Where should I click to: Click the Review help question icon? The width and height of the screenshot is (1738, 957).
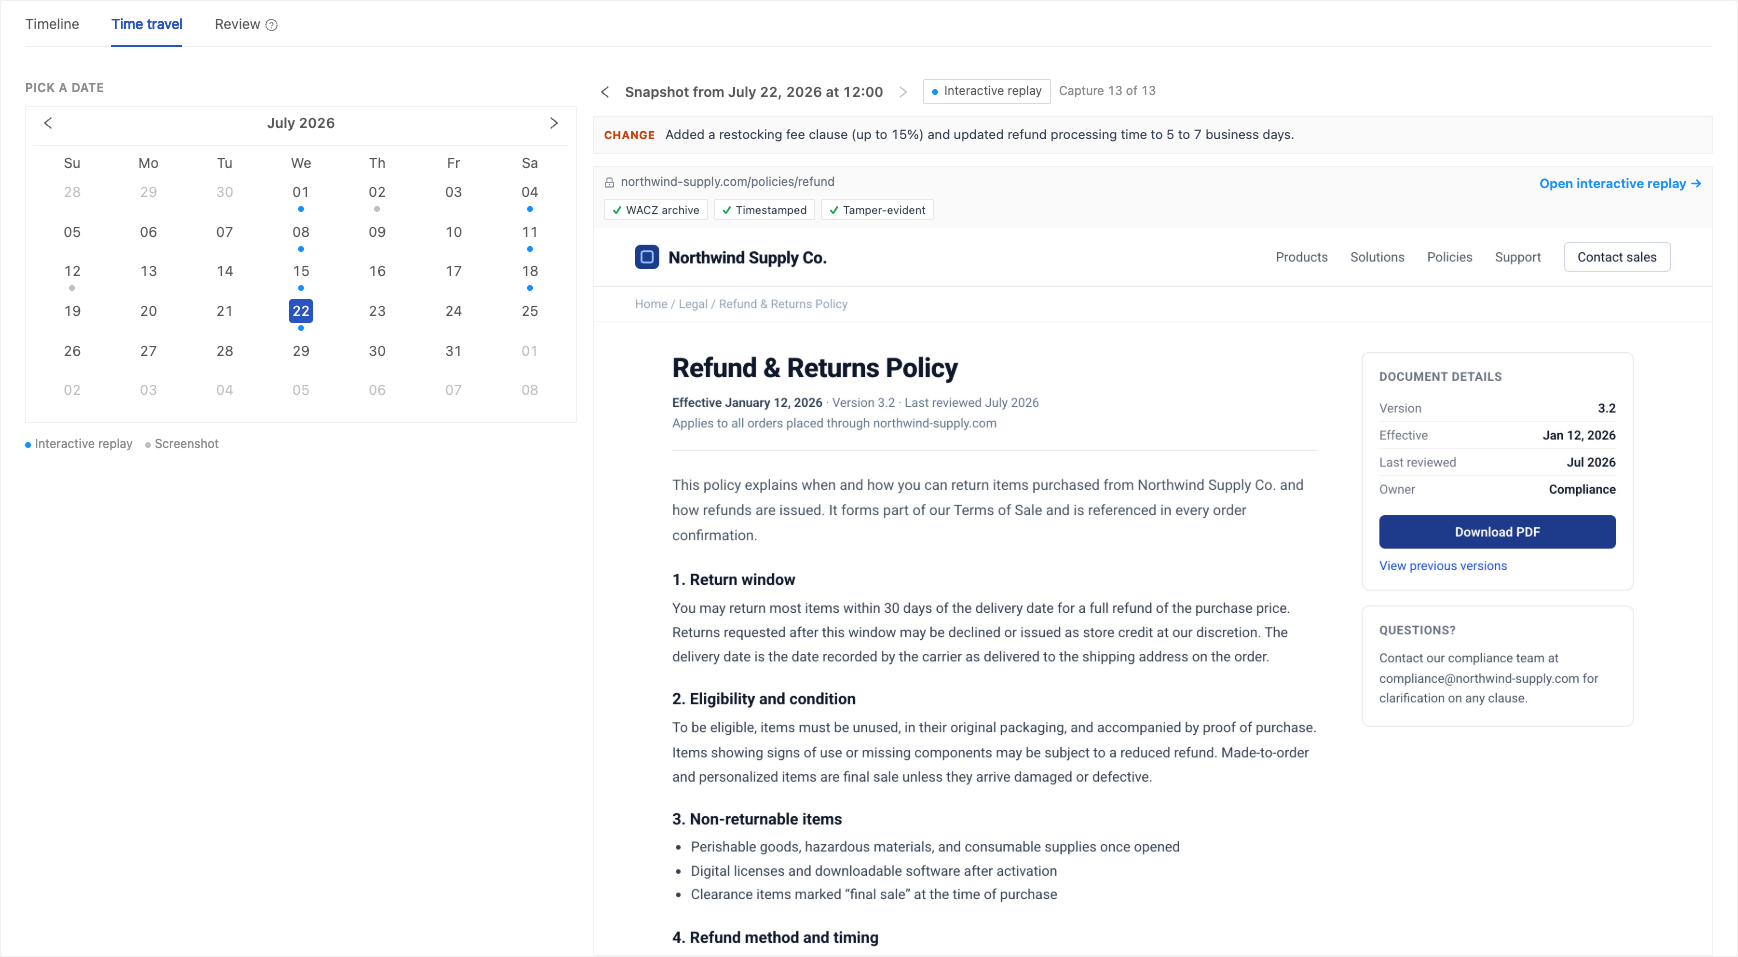click(271, 25)
